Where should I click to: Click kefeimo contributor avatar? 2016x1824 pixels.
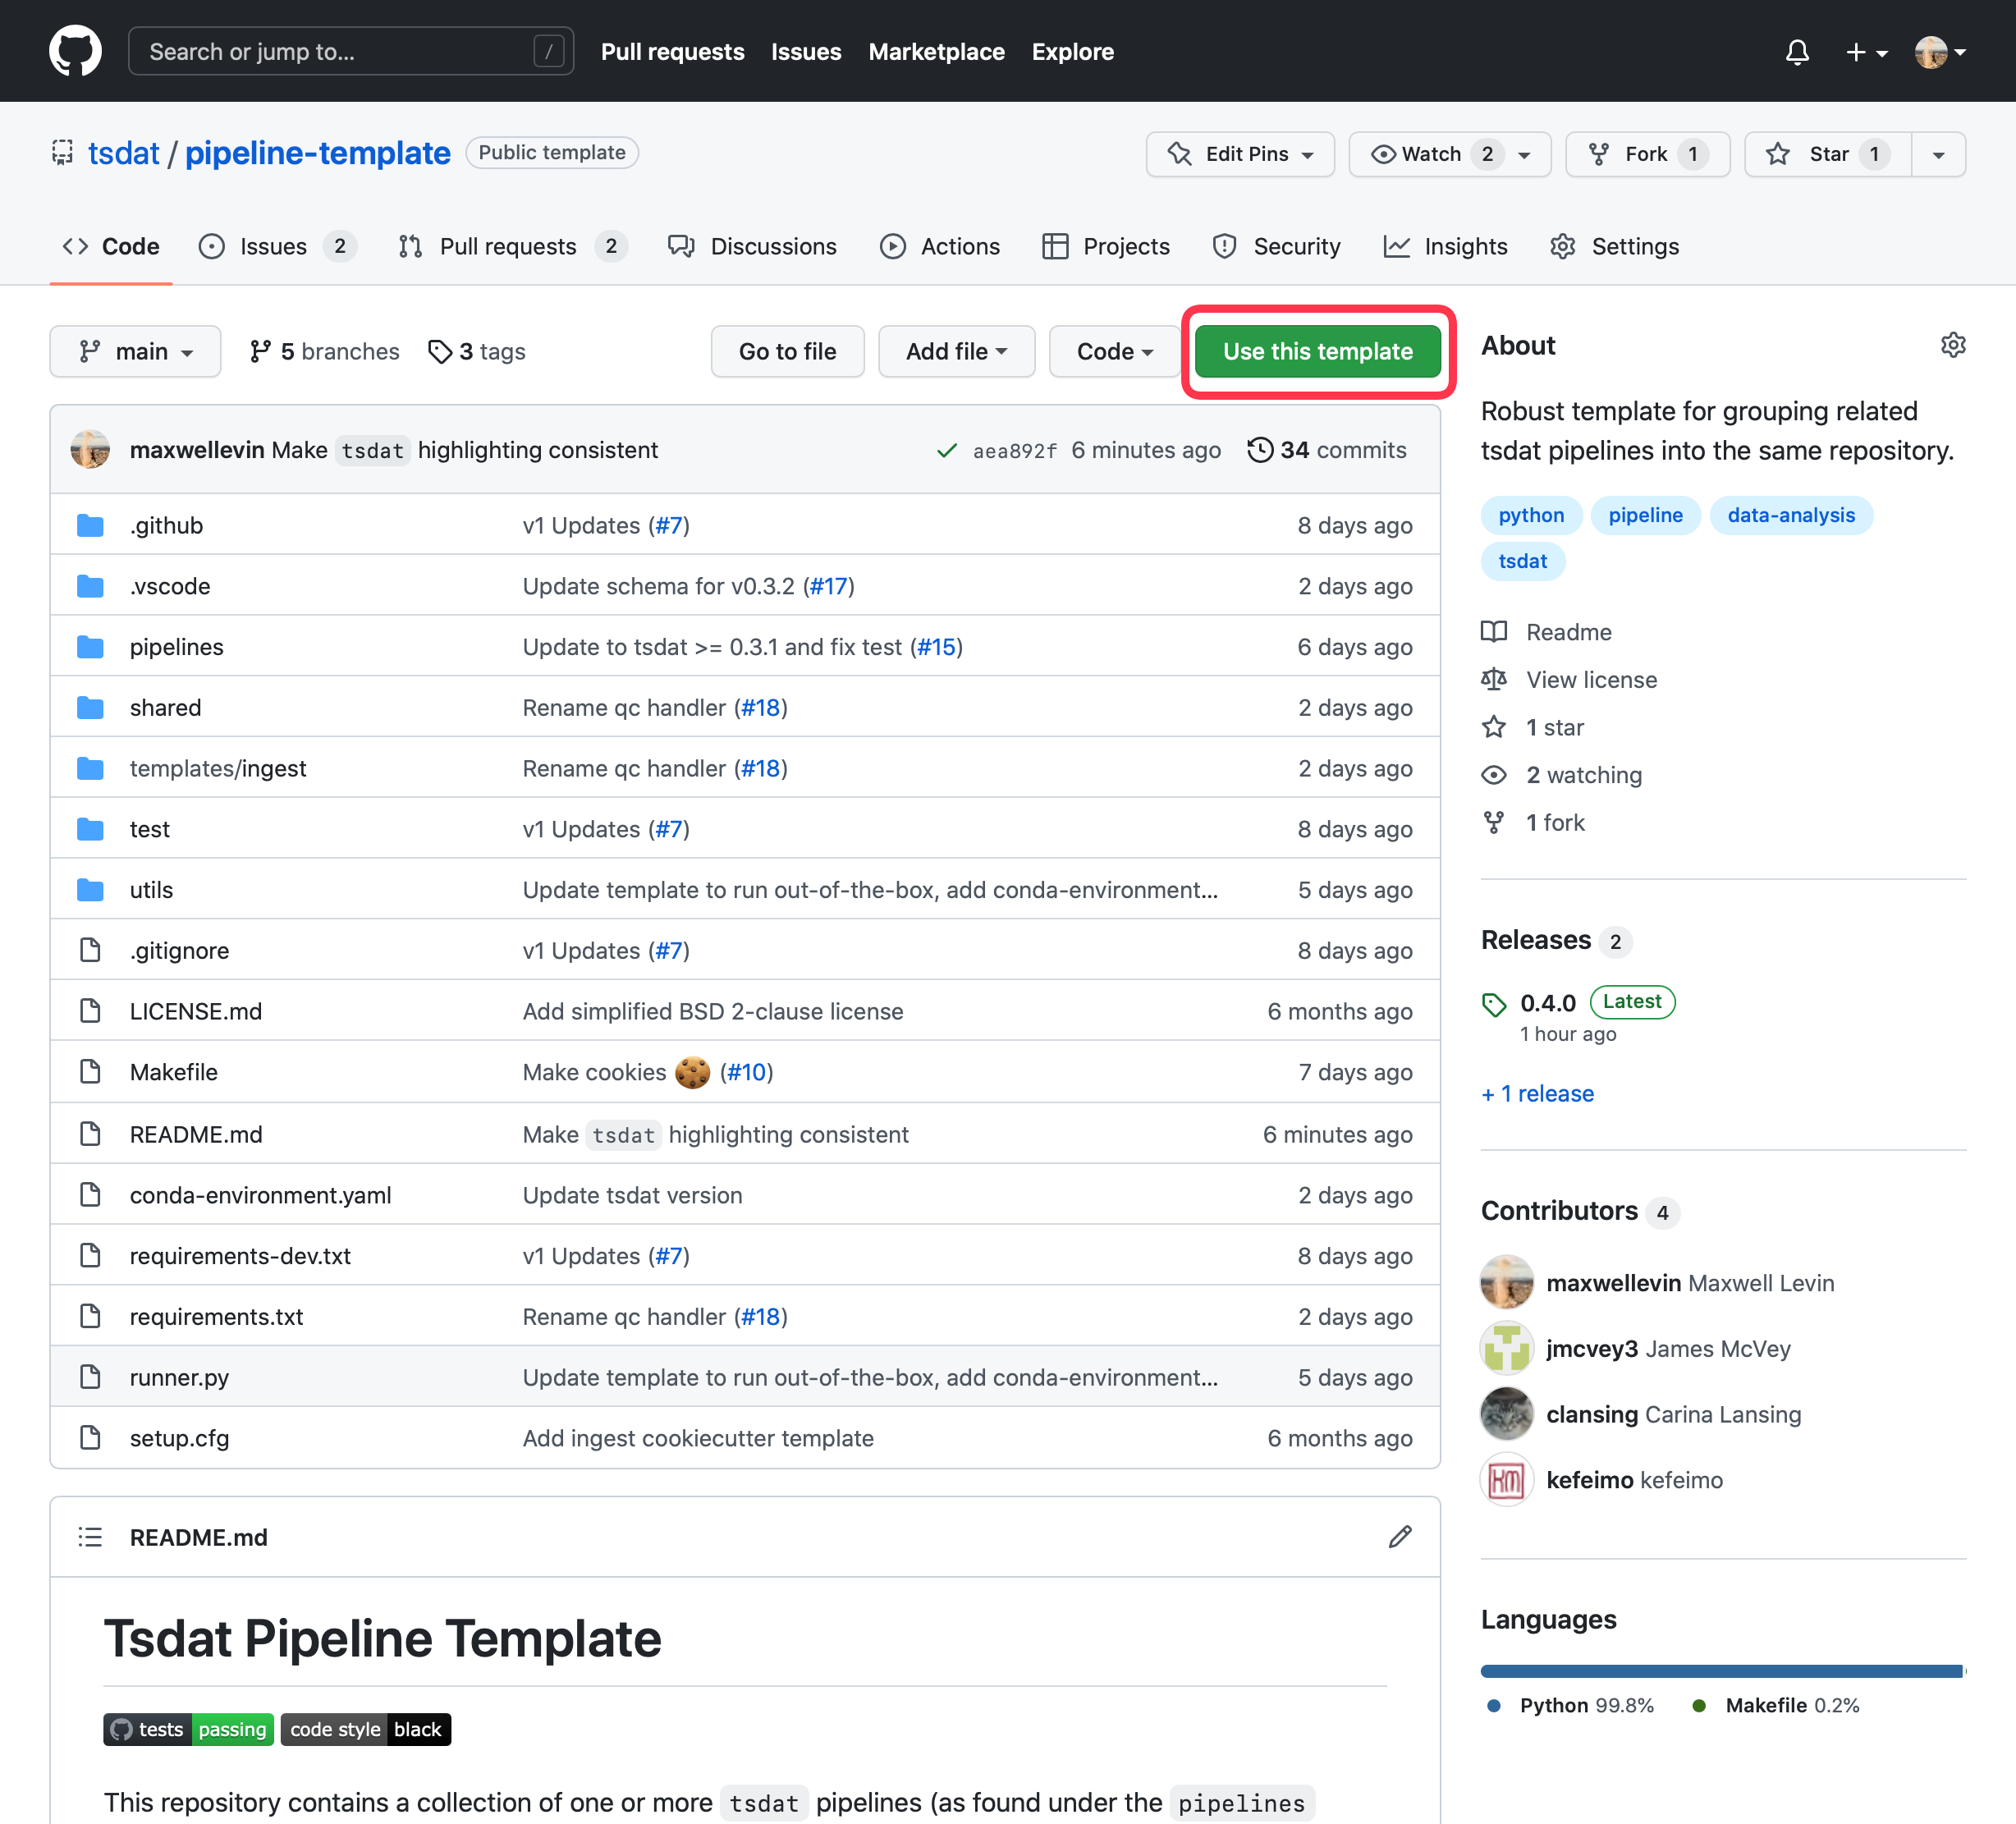click(x=1506, y=1480)
